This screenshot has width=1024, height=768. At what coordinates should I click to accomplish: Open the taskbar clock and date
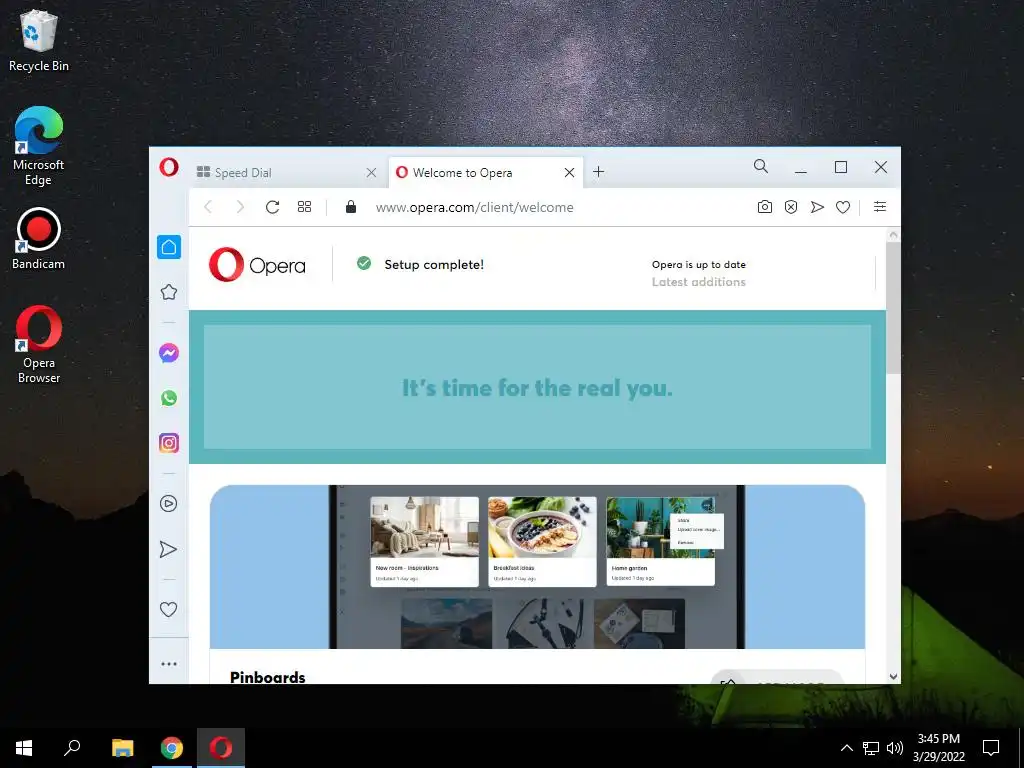click(938, 748)
